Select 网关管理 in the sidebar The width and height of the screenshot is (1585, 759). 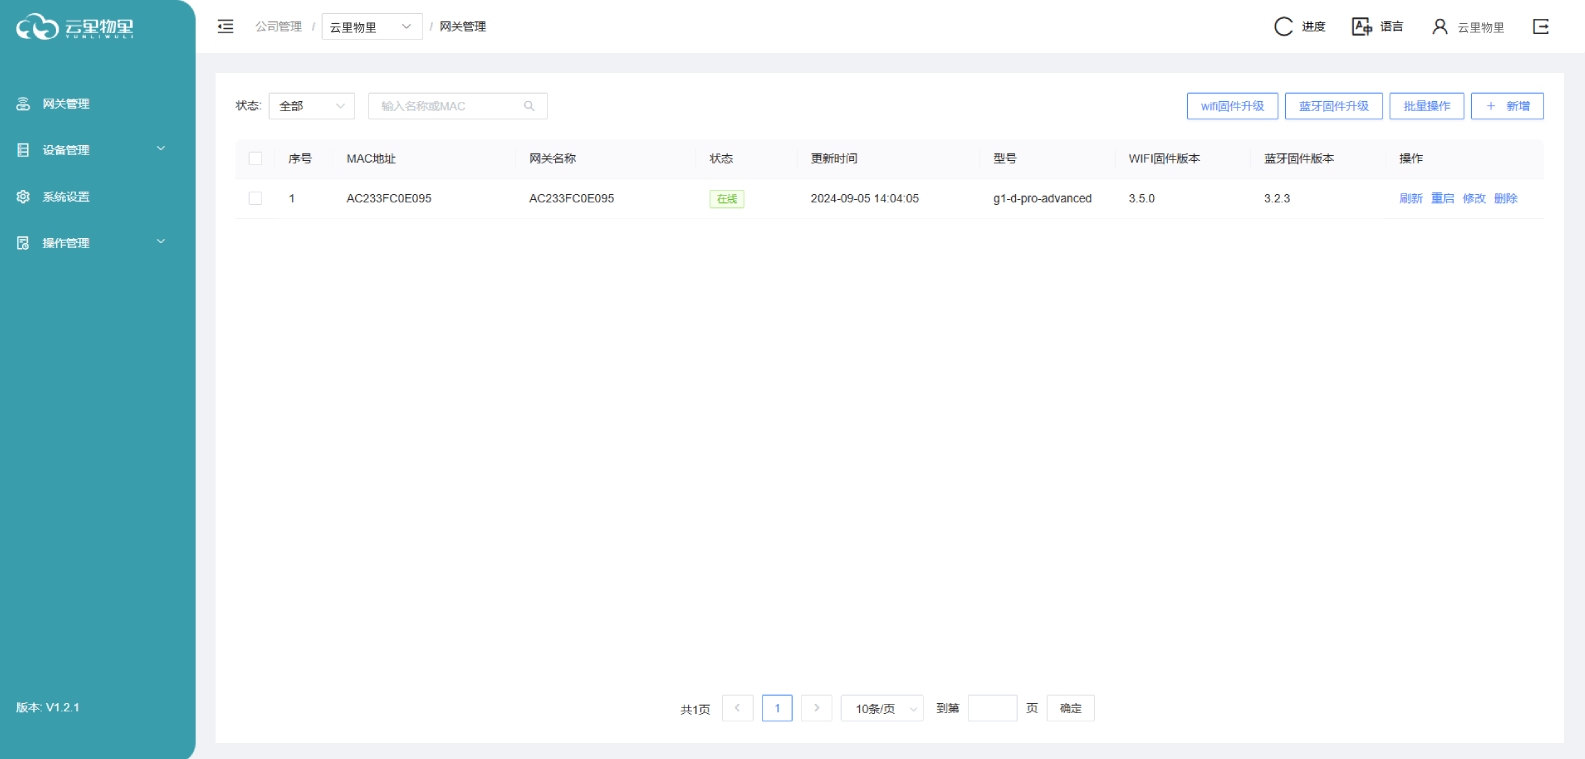click(66, 104)
